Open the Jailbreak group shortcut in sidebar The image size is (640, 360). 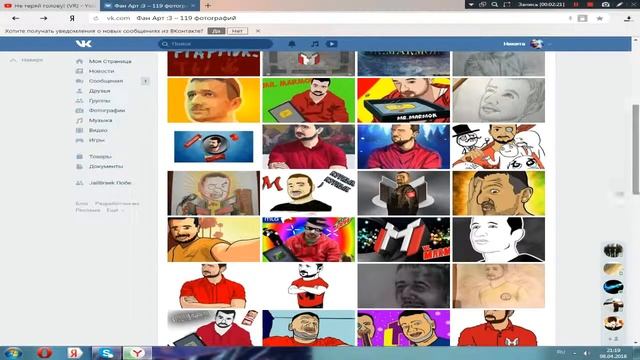point(110,183)
